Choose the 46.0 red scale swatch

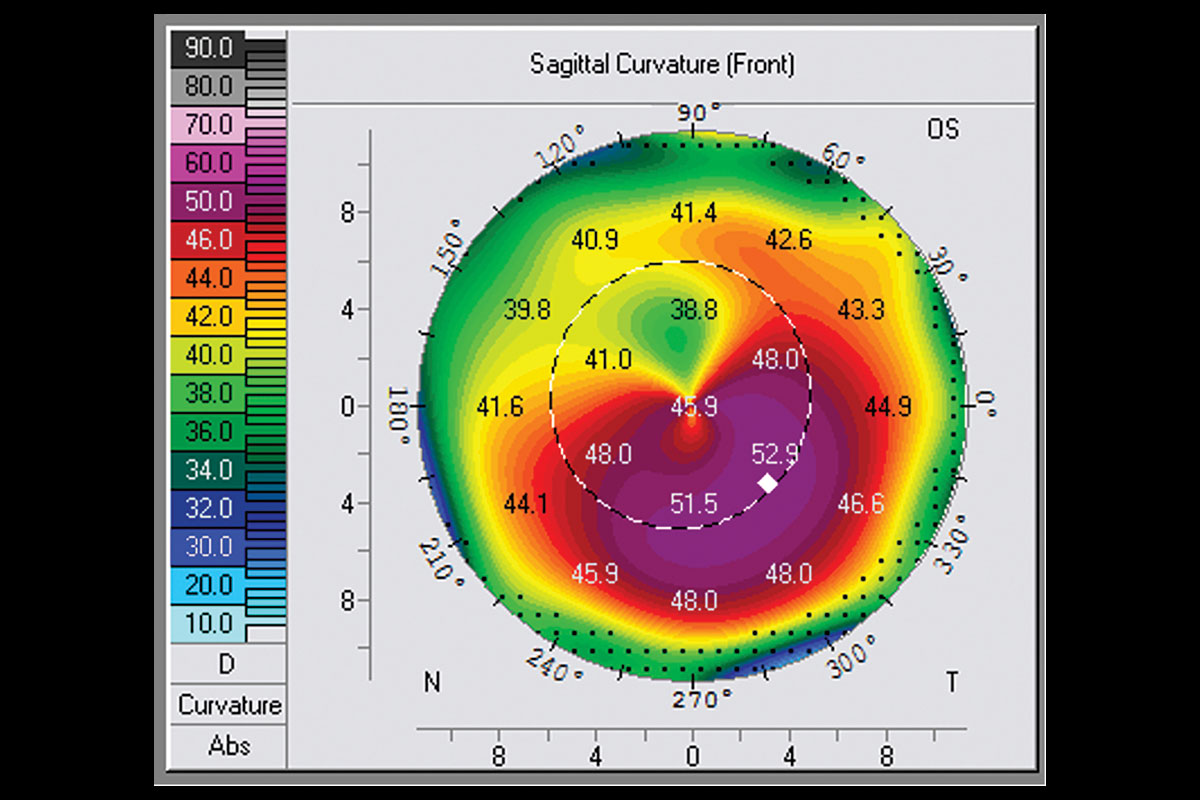pos(208,240)
